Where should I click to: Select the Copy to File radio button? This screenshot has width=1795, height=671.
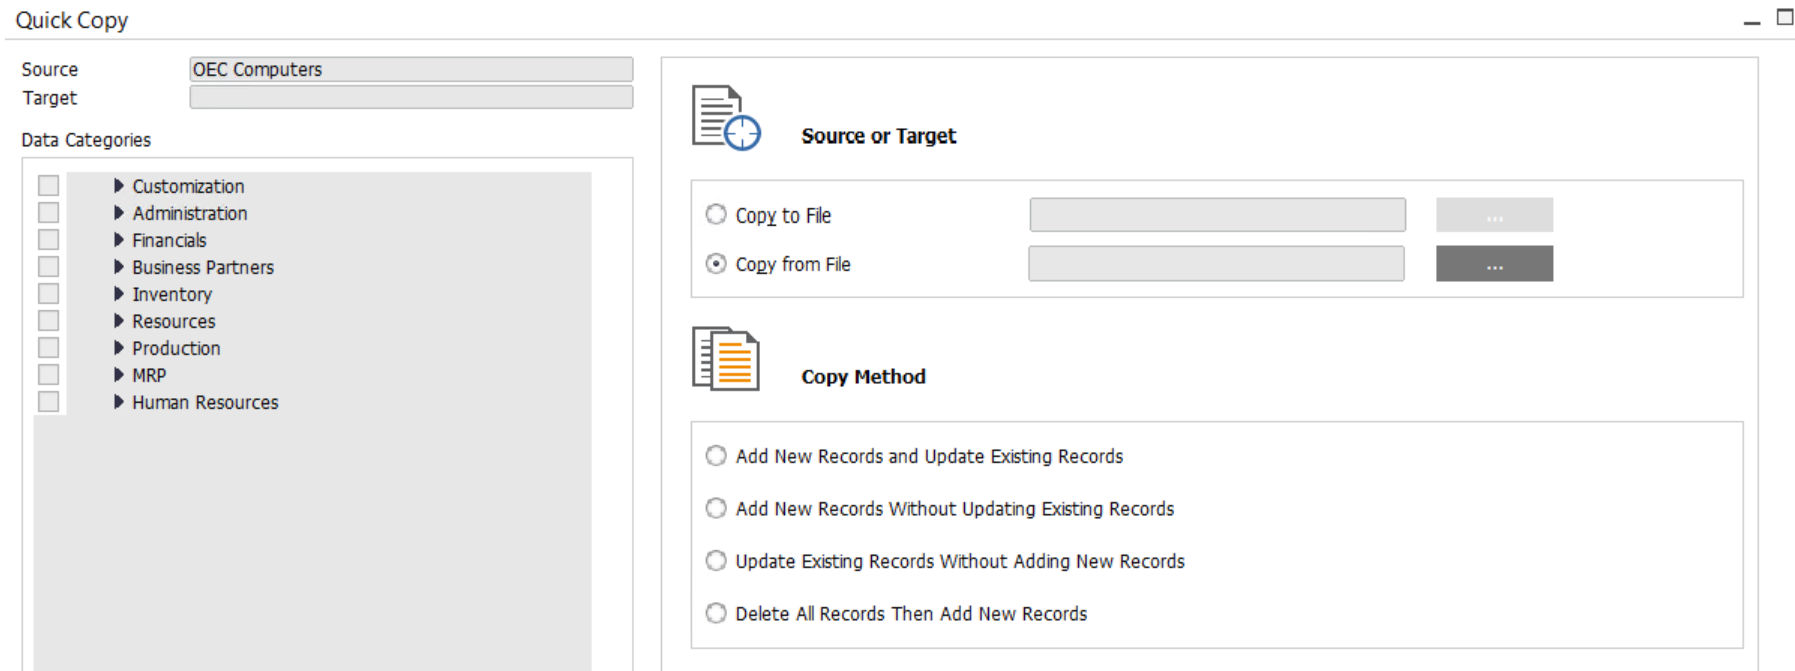(716, 215)
